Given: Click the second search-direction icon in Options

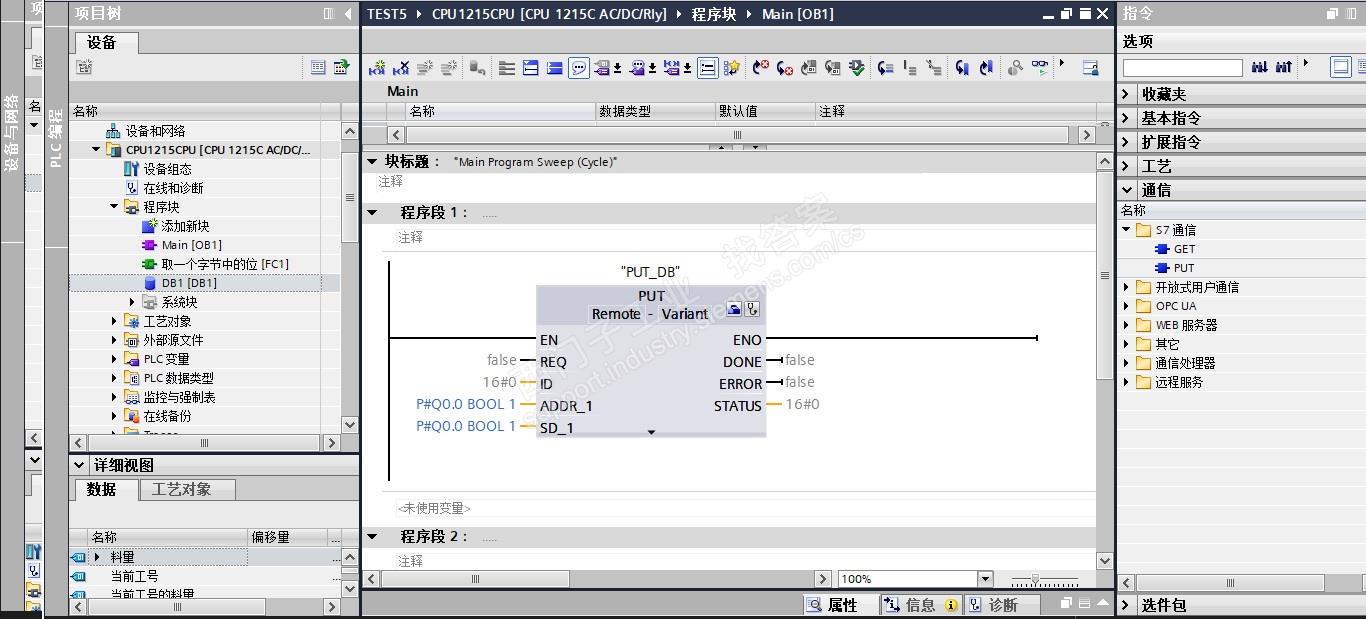Looking at the screenshot, I should [x=1283, y=66].
